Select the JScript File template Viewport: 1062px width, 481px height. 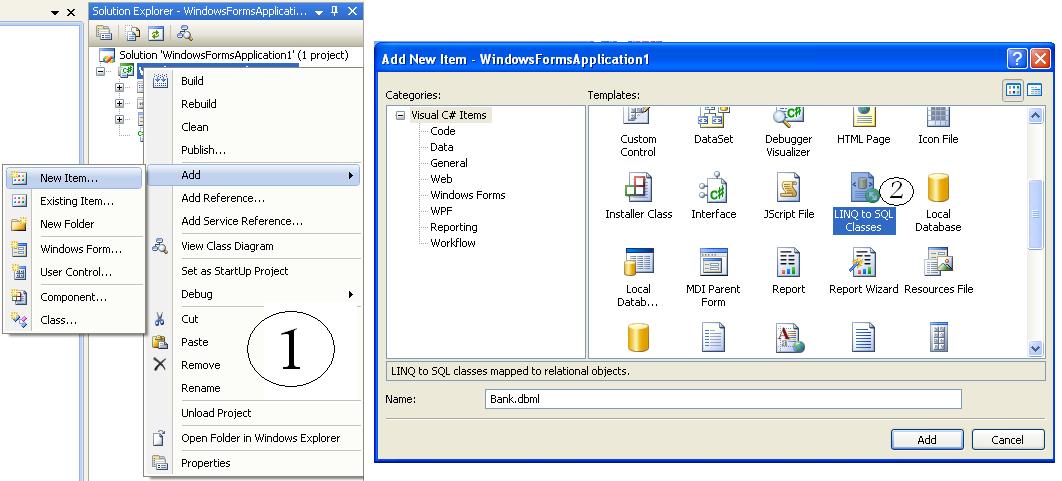(x=788, y=196)
